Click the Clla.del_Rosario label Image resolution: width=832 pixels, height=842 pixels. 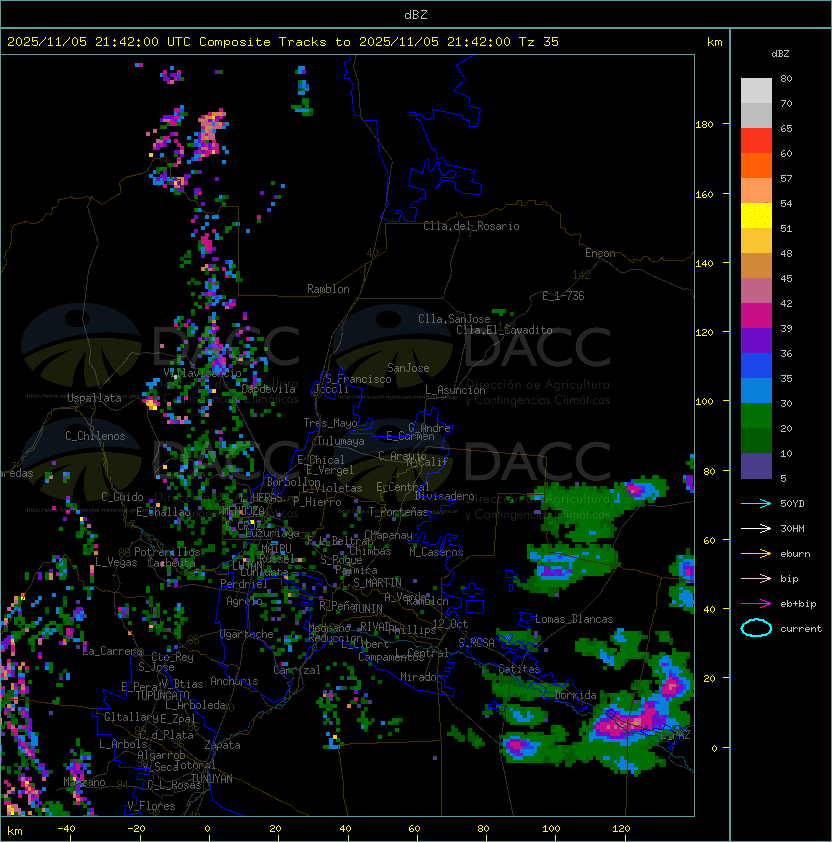pyautogui.click(x=471, y=226)
